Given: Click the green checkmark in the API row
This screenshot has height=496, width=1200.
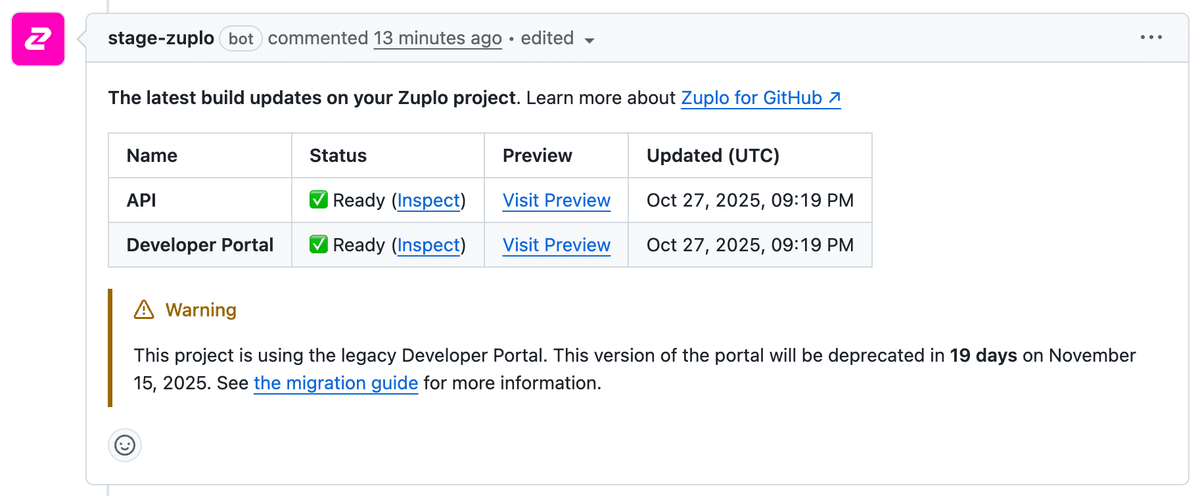Looking at the screenshot, I should (x=319, y=200).
